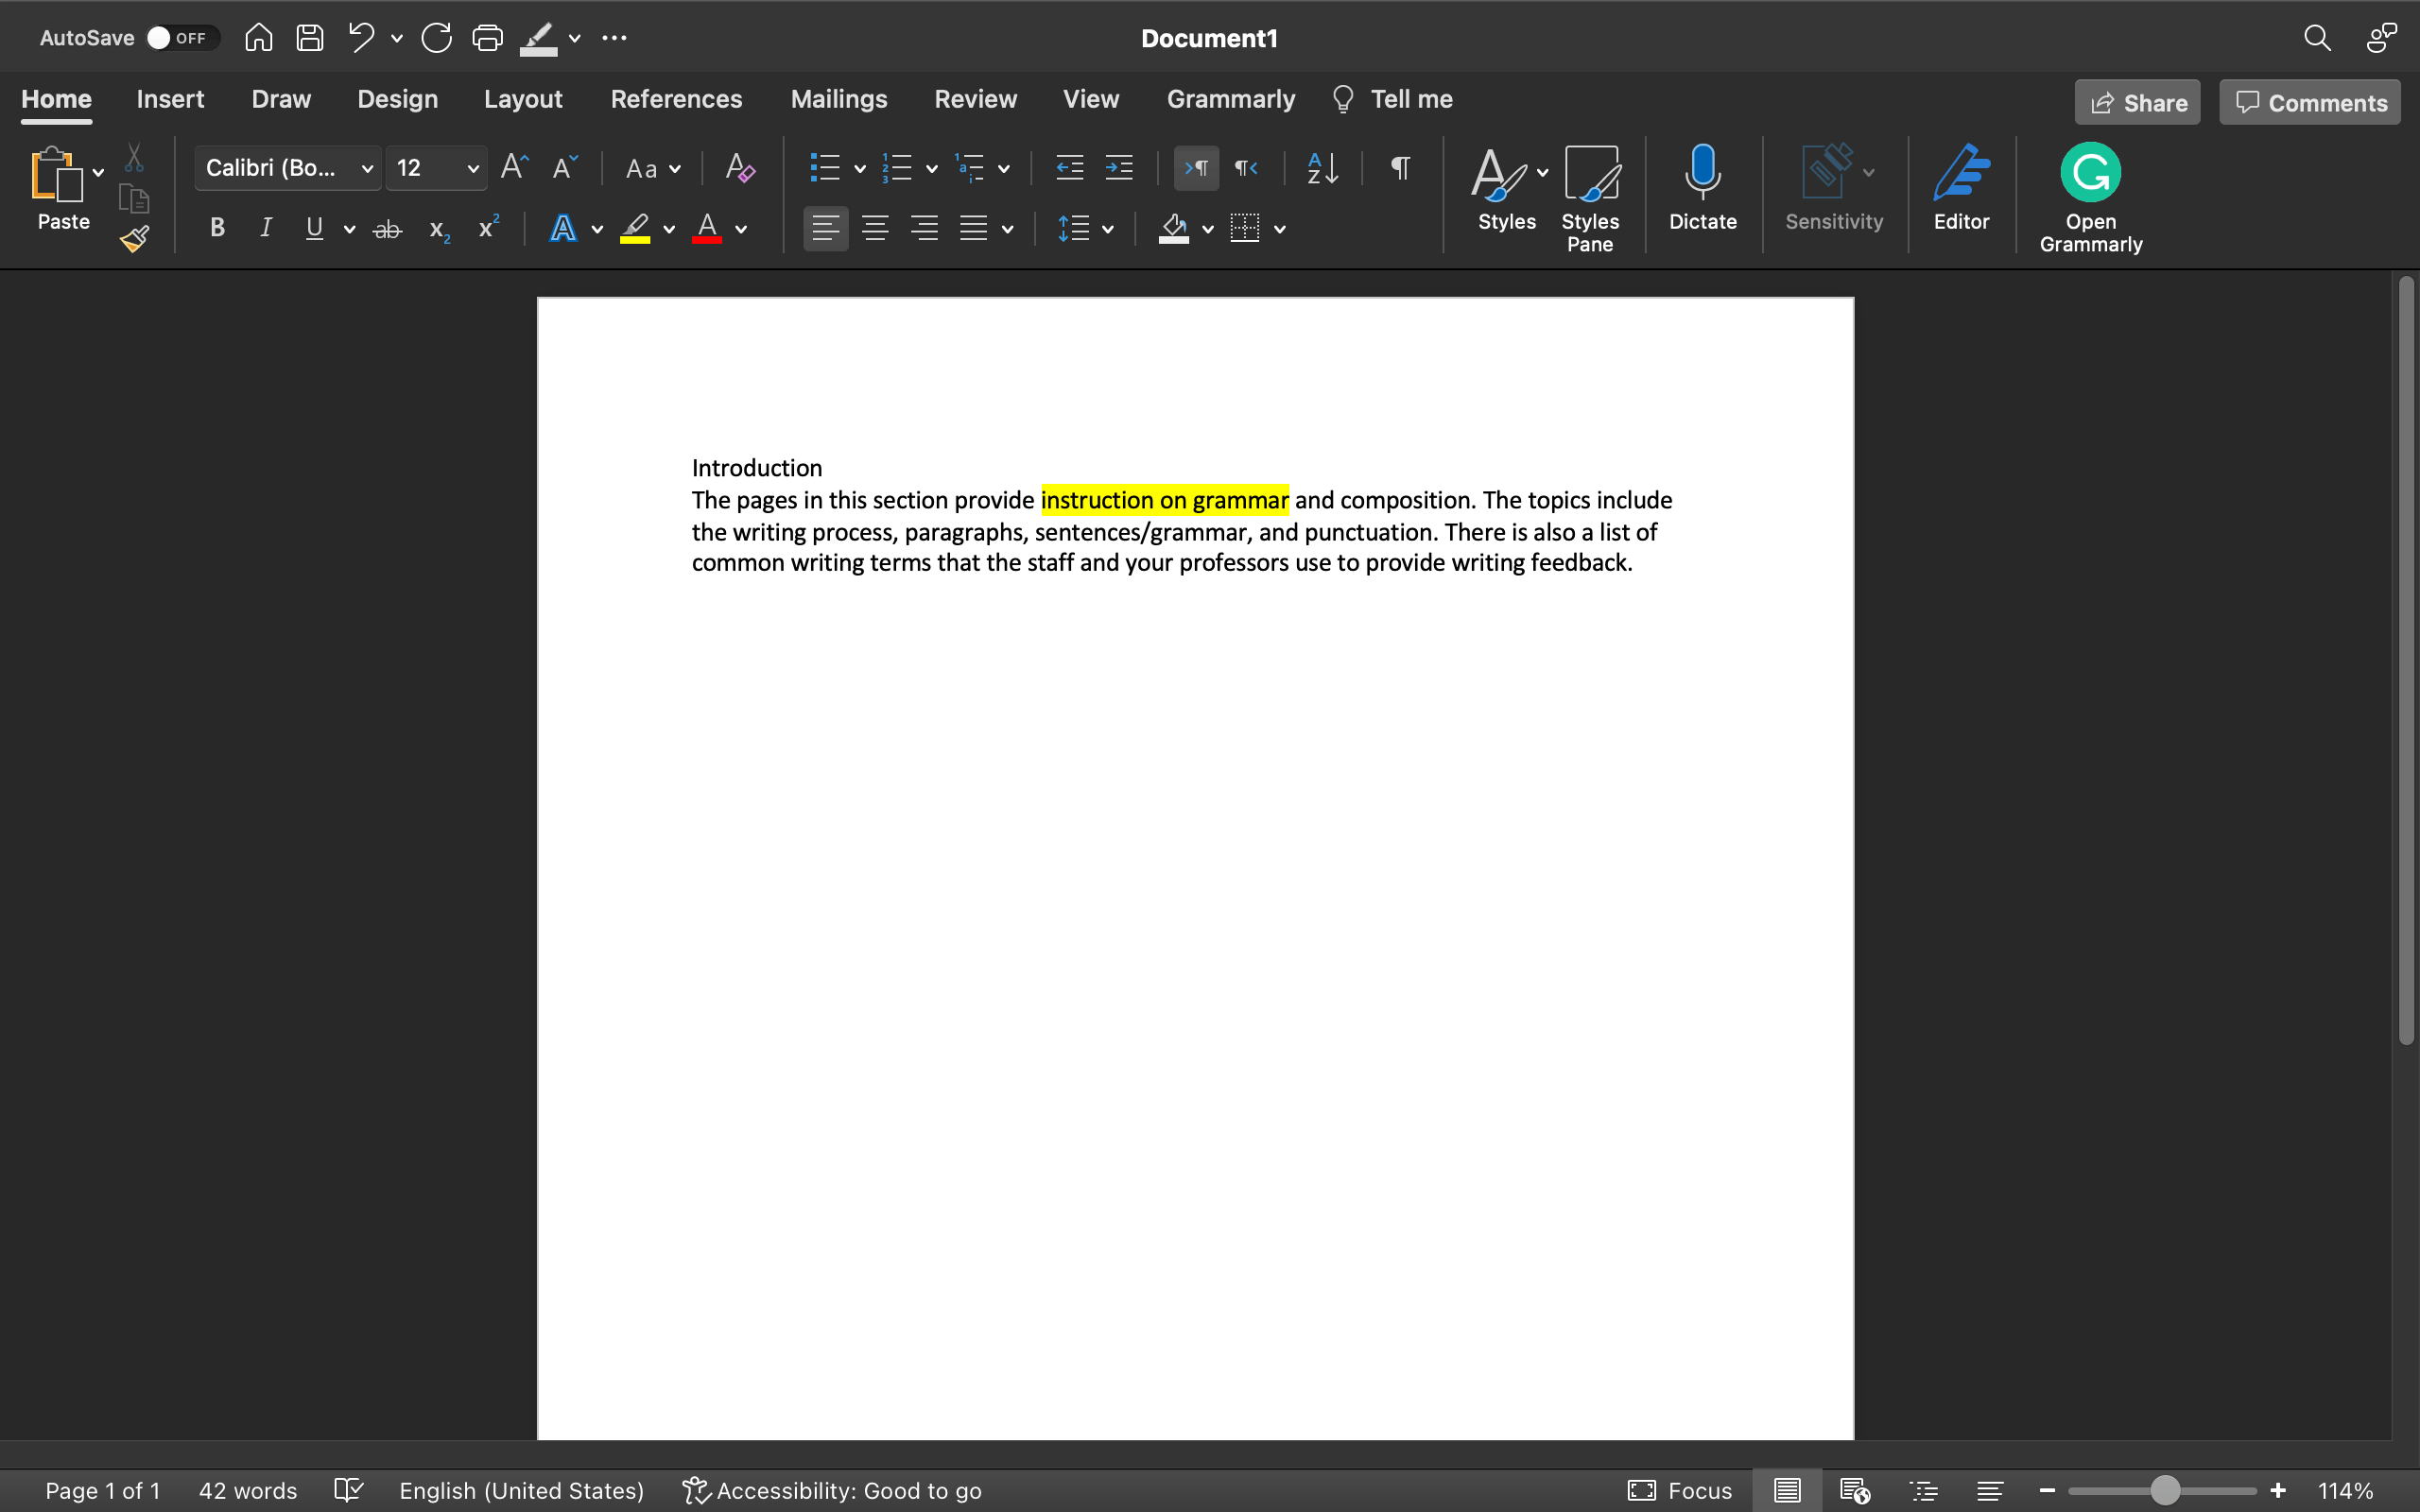Viewport: 2420px width, 1512px height.
Task: Expand the line spacing dropdown arrow
Action: [1107, 230]
